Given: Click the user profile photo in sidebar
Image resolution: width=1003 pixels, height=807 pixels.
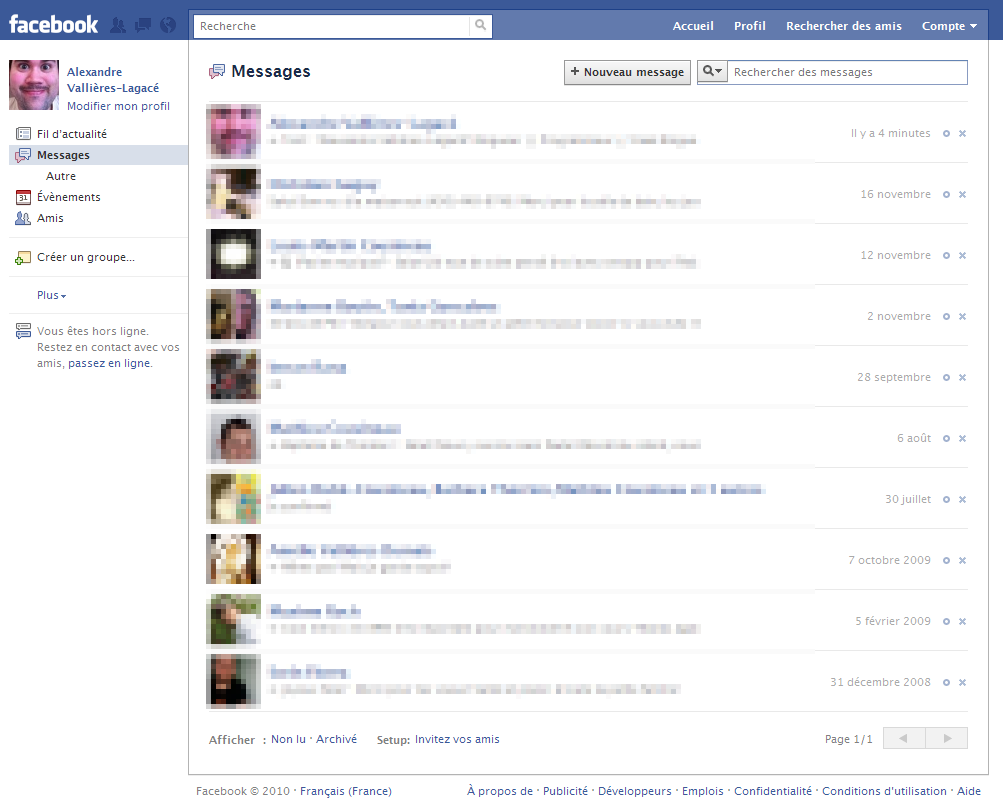Looking at the screenshot, I should [34, 85].
